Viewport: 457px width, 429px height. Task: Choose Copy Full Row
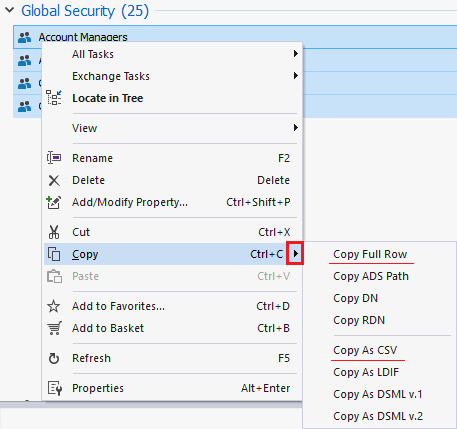[370, 254]
